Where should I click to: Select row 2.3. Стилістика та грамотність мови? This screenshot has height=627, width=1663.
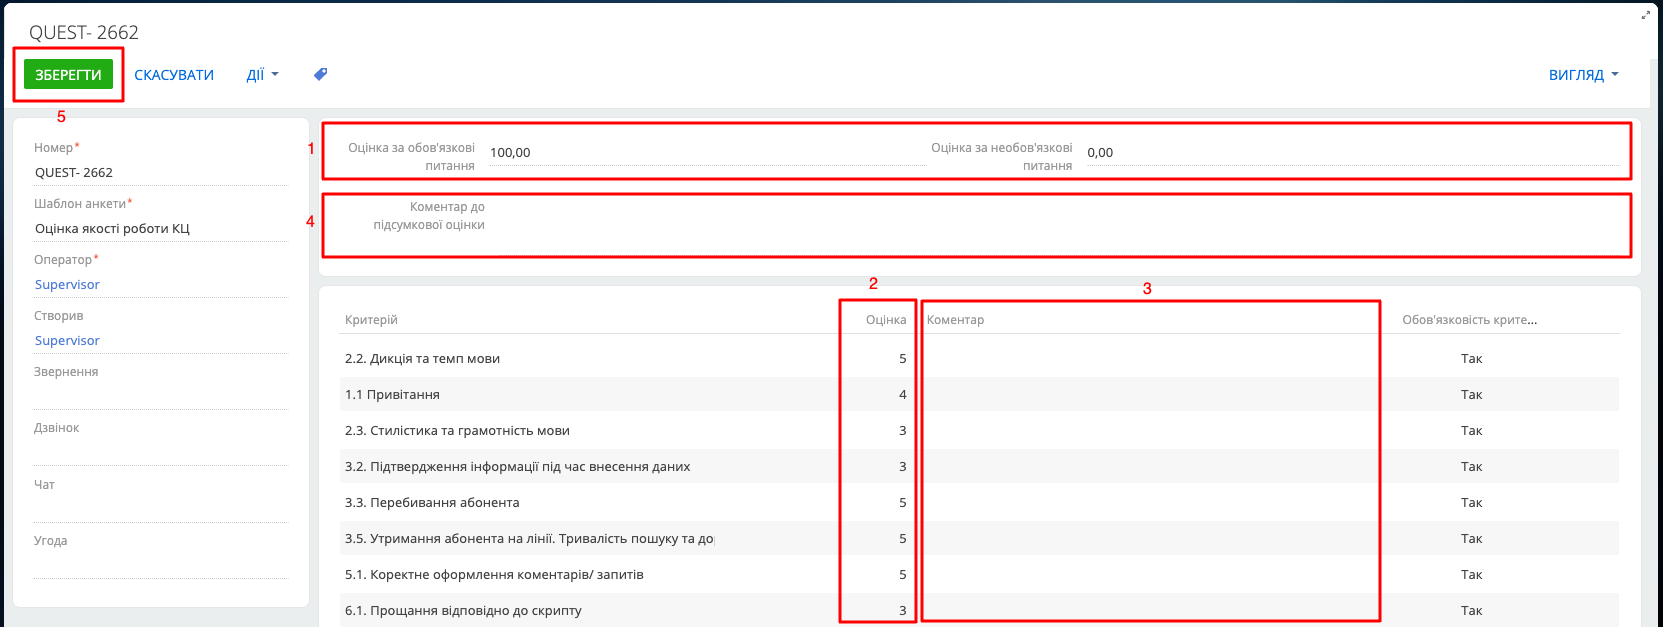point(979,430)
